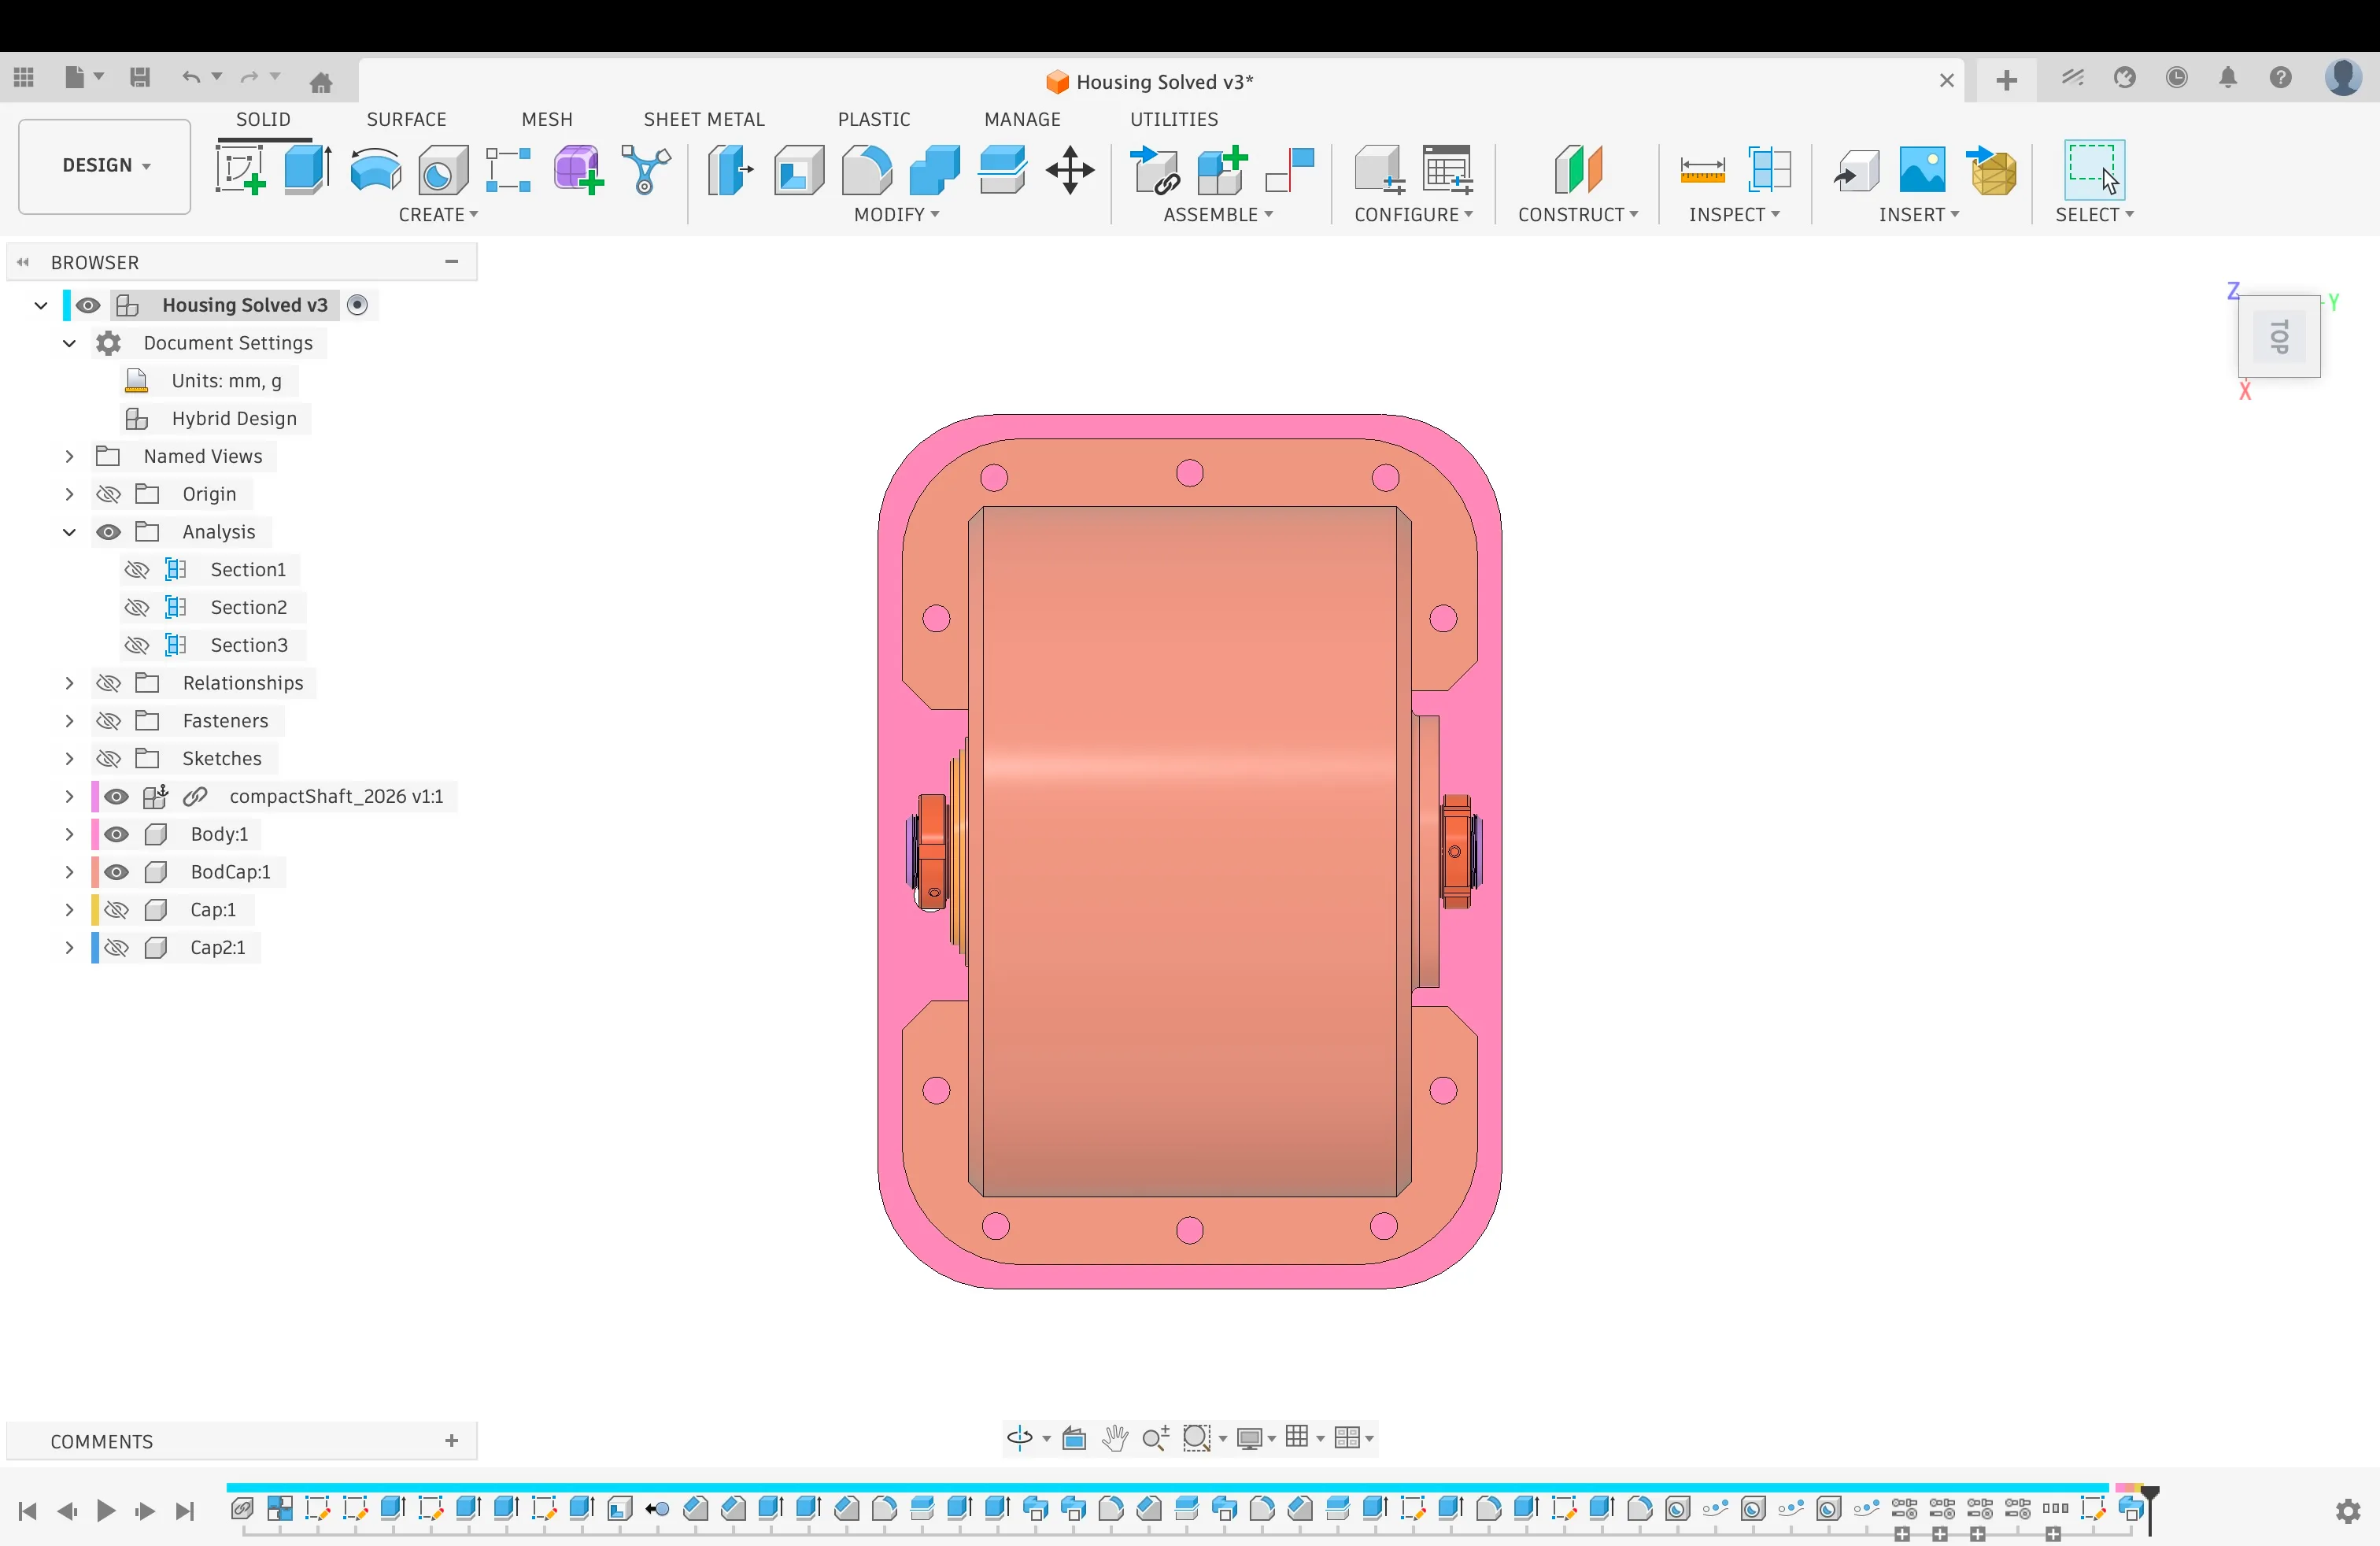Viewport: 2380px width, 1546px height.
Task: Expand the Named Views folder
Action: click(x=69, y=457)
